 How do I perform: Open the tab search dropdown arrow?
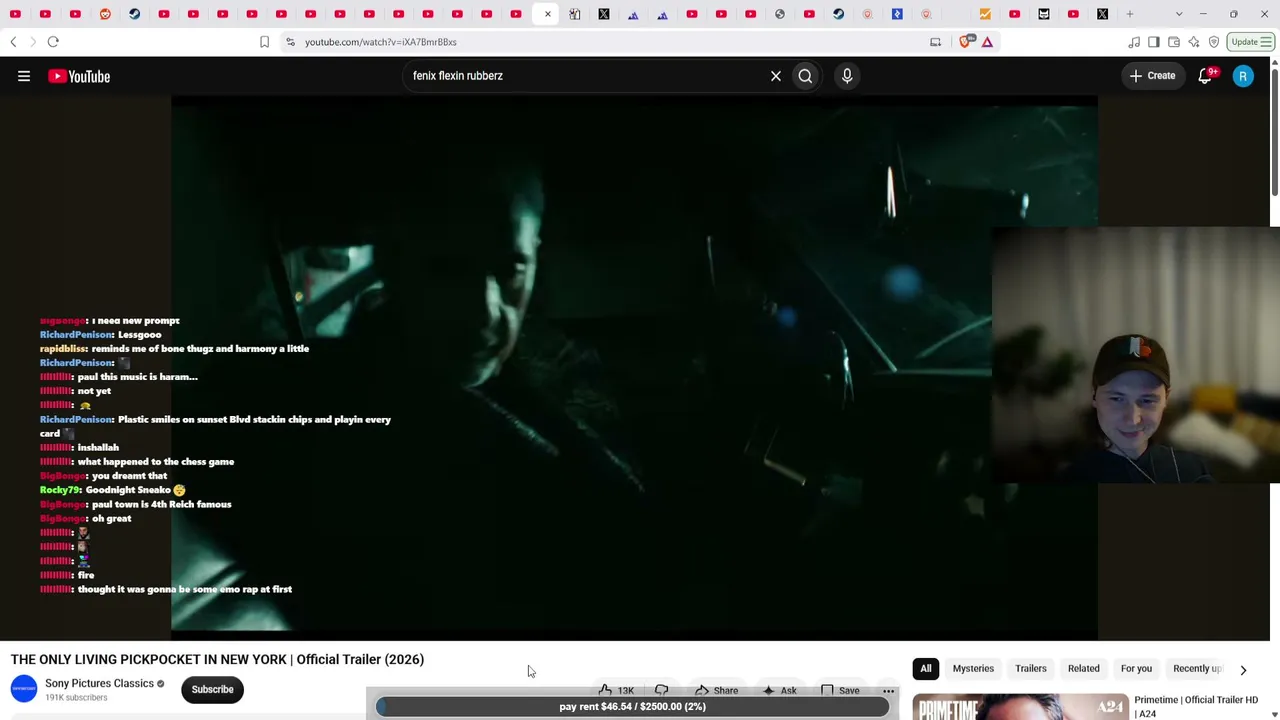pos(1179,14)
